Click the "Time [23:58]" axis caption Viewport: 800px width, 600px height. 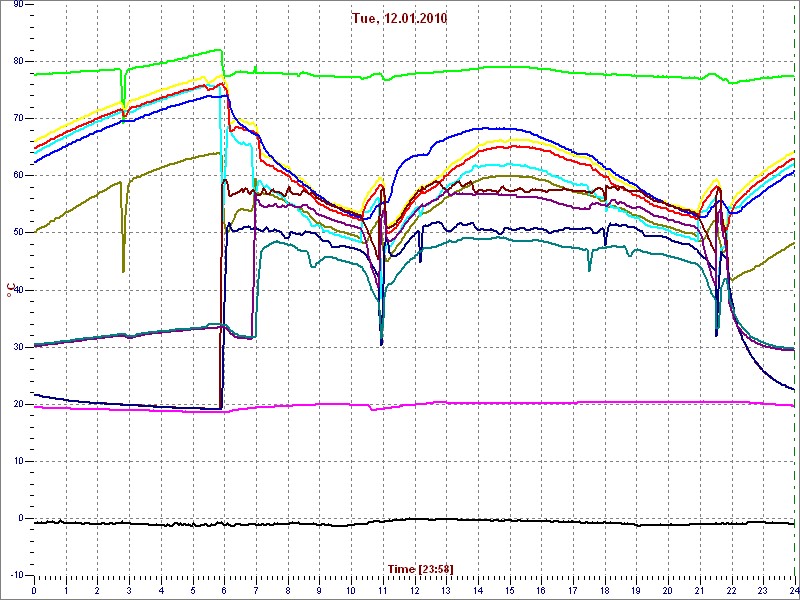(x=420, y=568)
